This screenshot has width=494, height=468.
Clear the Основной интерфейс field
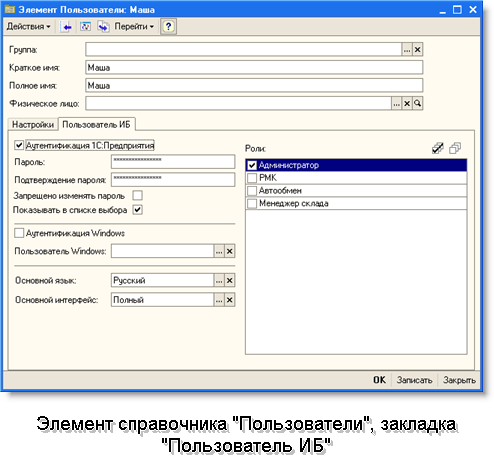tap(229, 300)
